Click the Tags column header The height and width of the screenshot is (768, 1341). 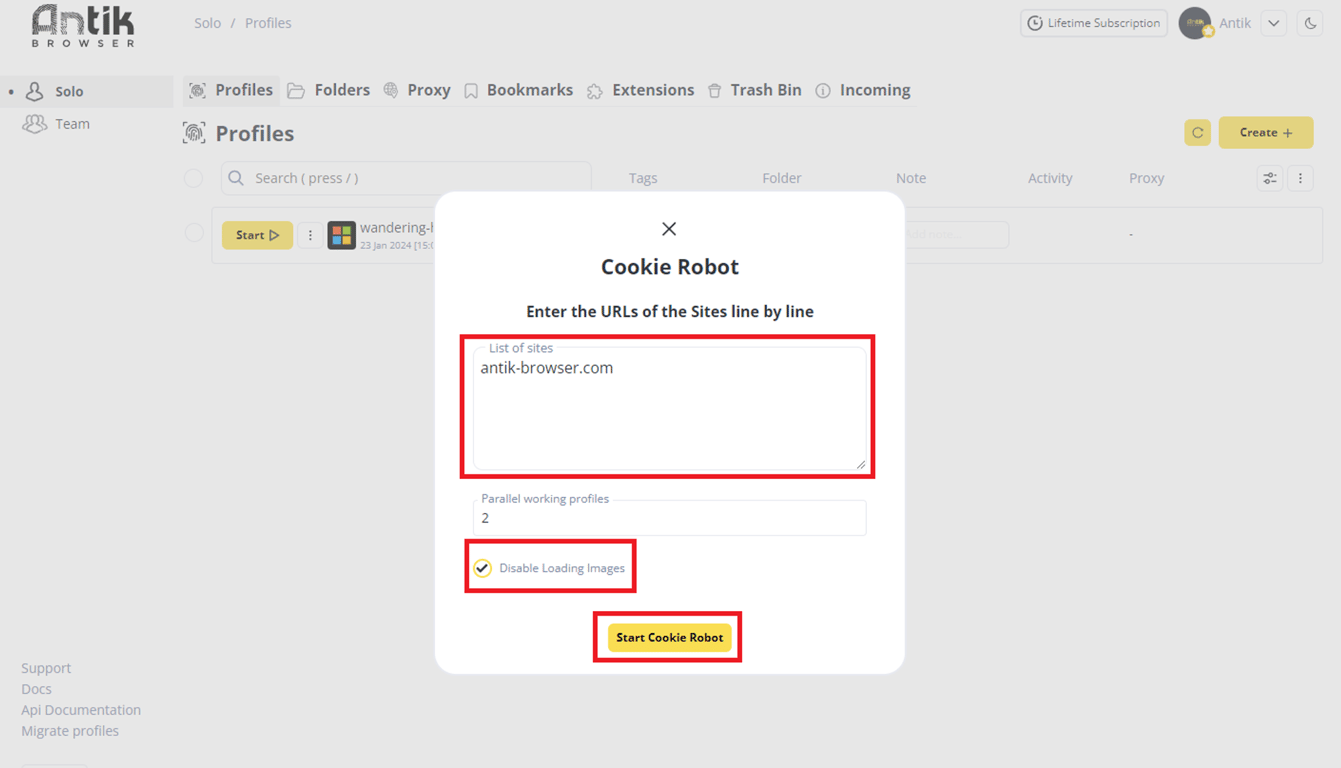[x=643, y=178]
